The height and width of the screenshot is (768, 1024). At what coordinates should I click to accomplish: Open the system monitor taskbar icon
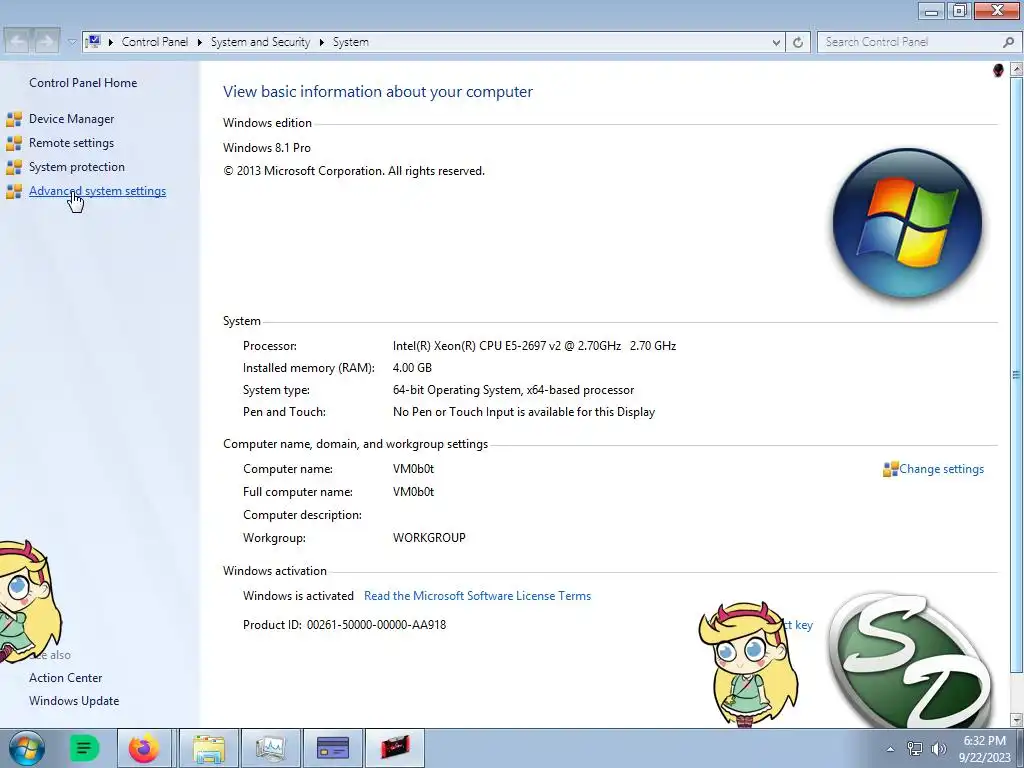tap(270, 748)
